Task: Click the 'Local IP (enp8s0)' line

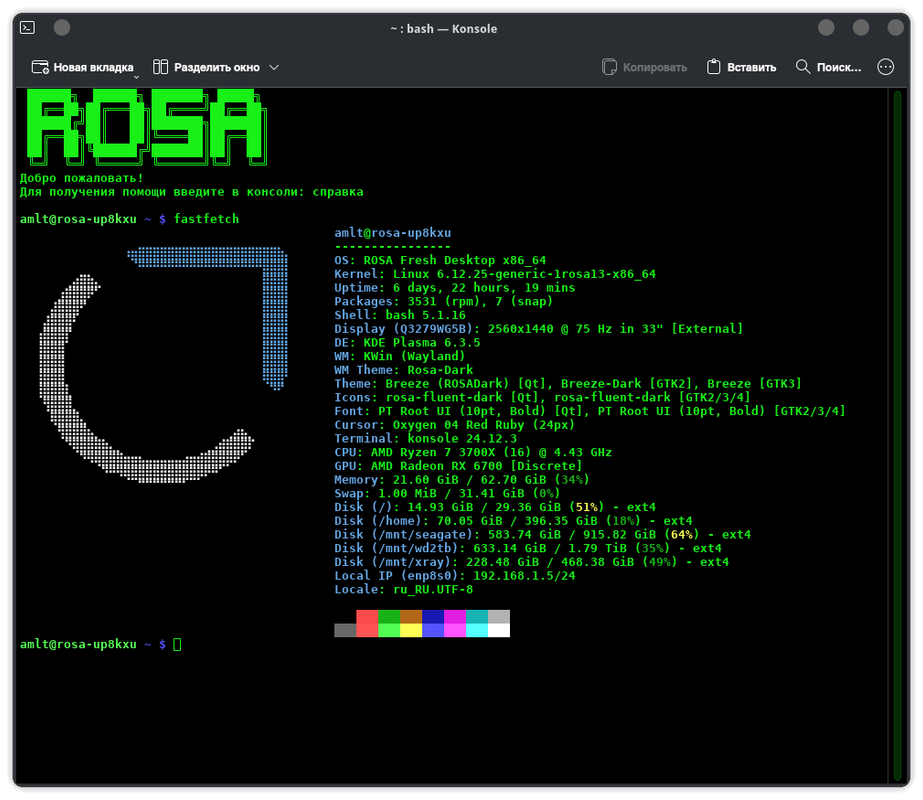Action: click(455, 576)
